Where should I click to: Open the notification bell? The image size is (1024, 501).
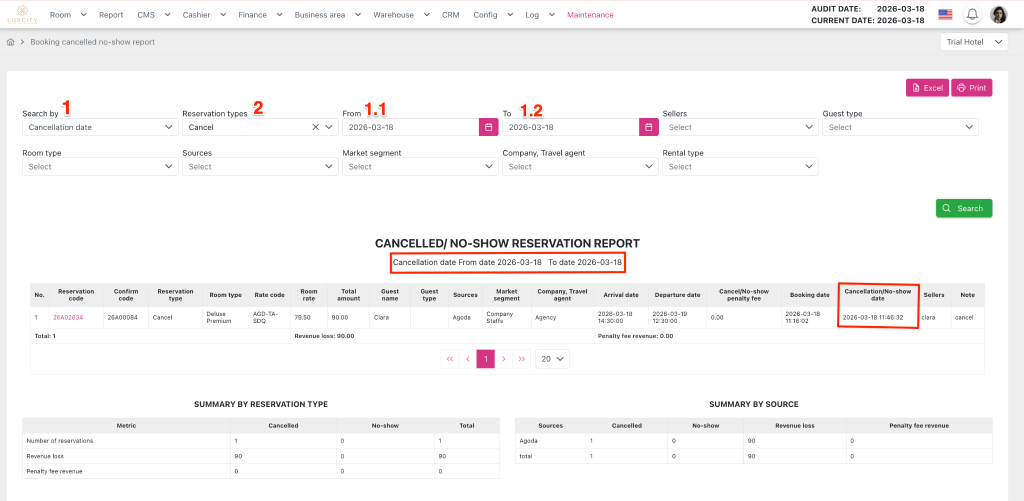tap(971, 15)
